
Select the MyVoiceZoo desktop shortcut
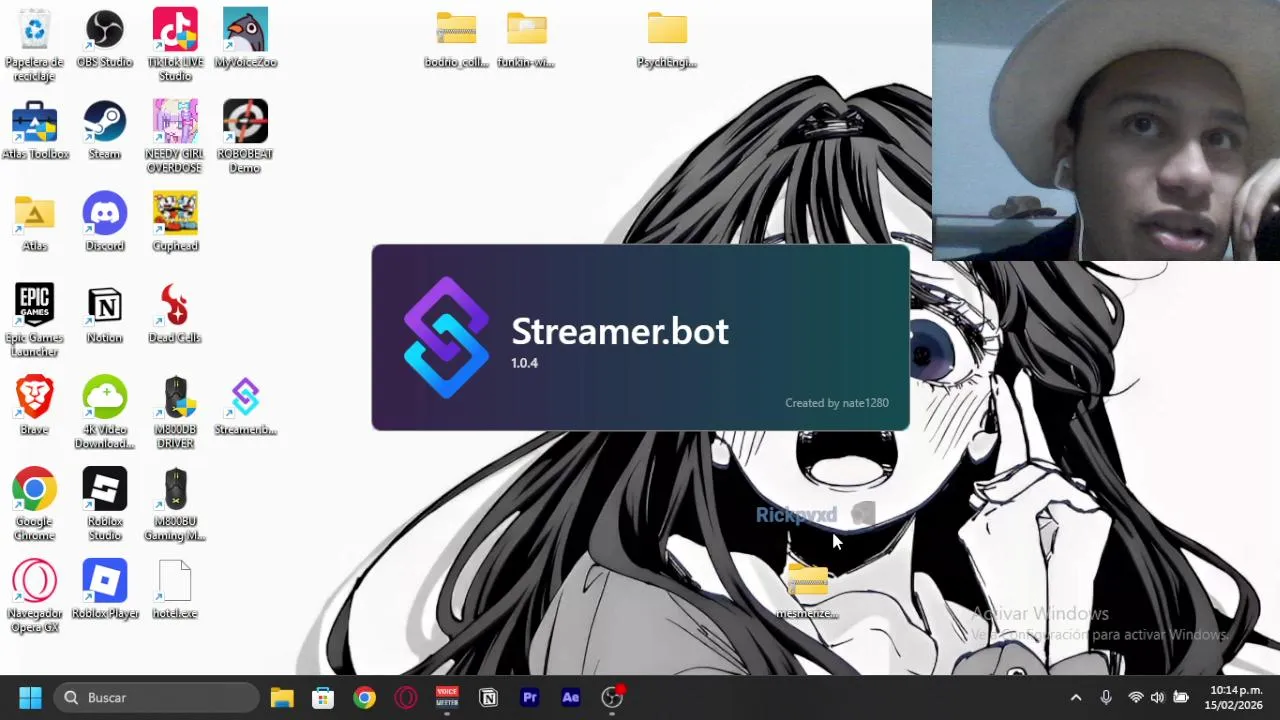245,38
